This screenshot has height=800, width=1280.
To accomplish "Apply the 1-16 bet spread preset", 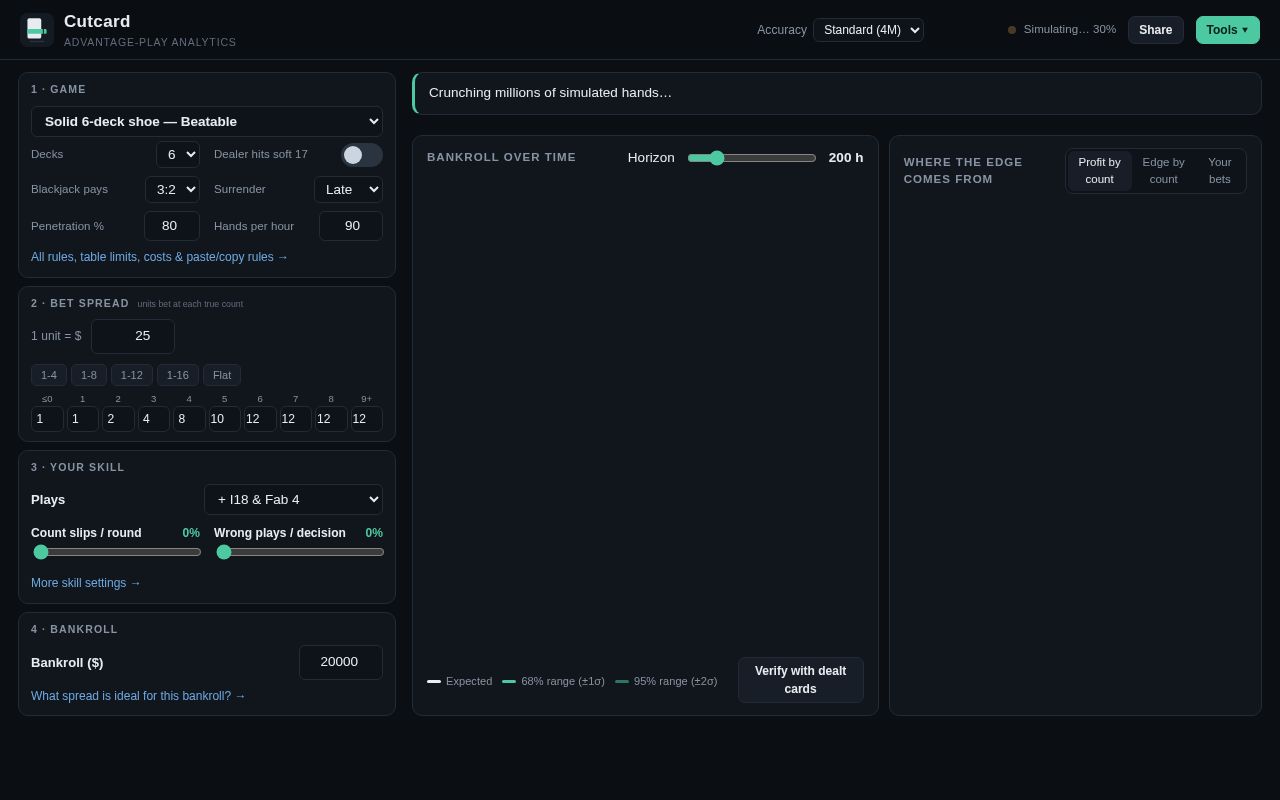I will pyautogui.click(x=178, y=375).
